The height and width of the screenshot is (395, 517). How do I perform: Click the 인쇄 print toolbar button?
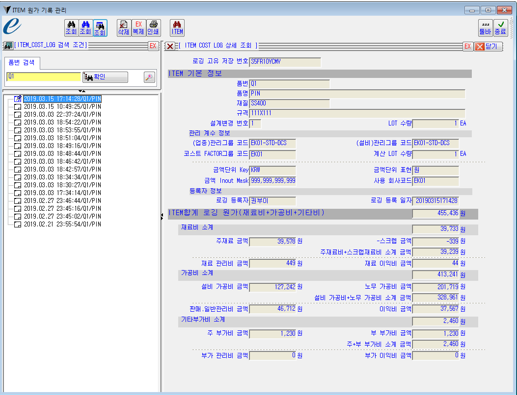pyautogui.click(x=153, y=28)
